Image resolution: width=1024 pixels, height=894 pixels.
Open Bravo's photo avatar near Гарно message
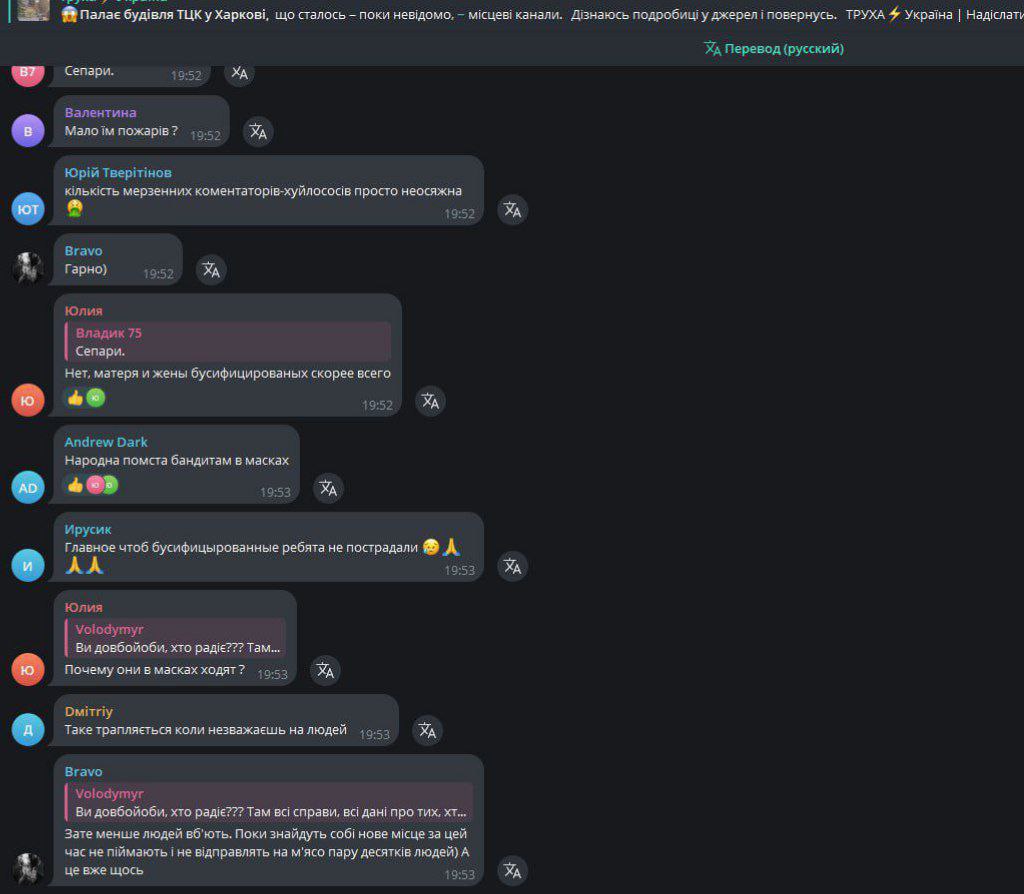coord(28,267)
